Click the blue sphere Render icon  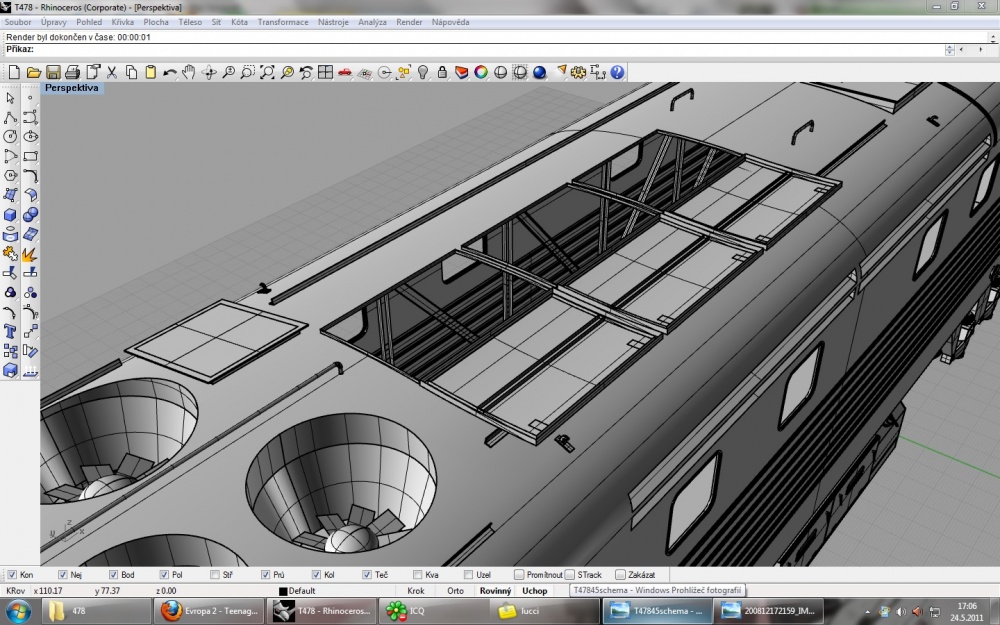(540, 72)
